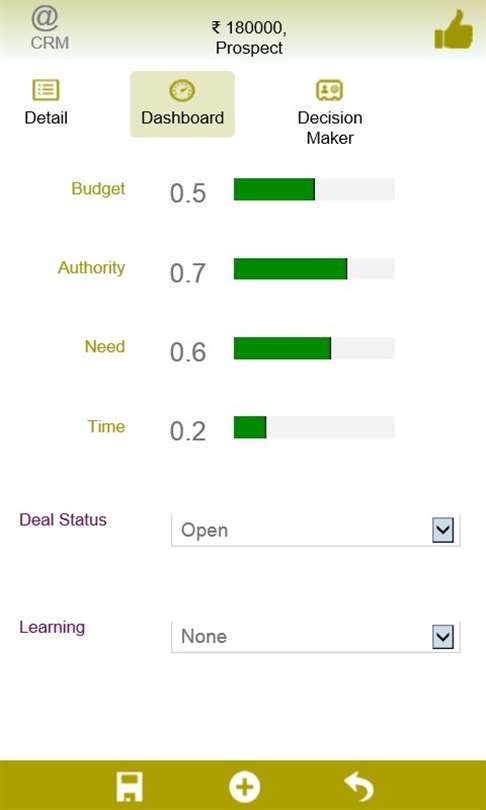486x810 pixels.
Task: Click the save floppy disk icon
Action: pos(129,787)
